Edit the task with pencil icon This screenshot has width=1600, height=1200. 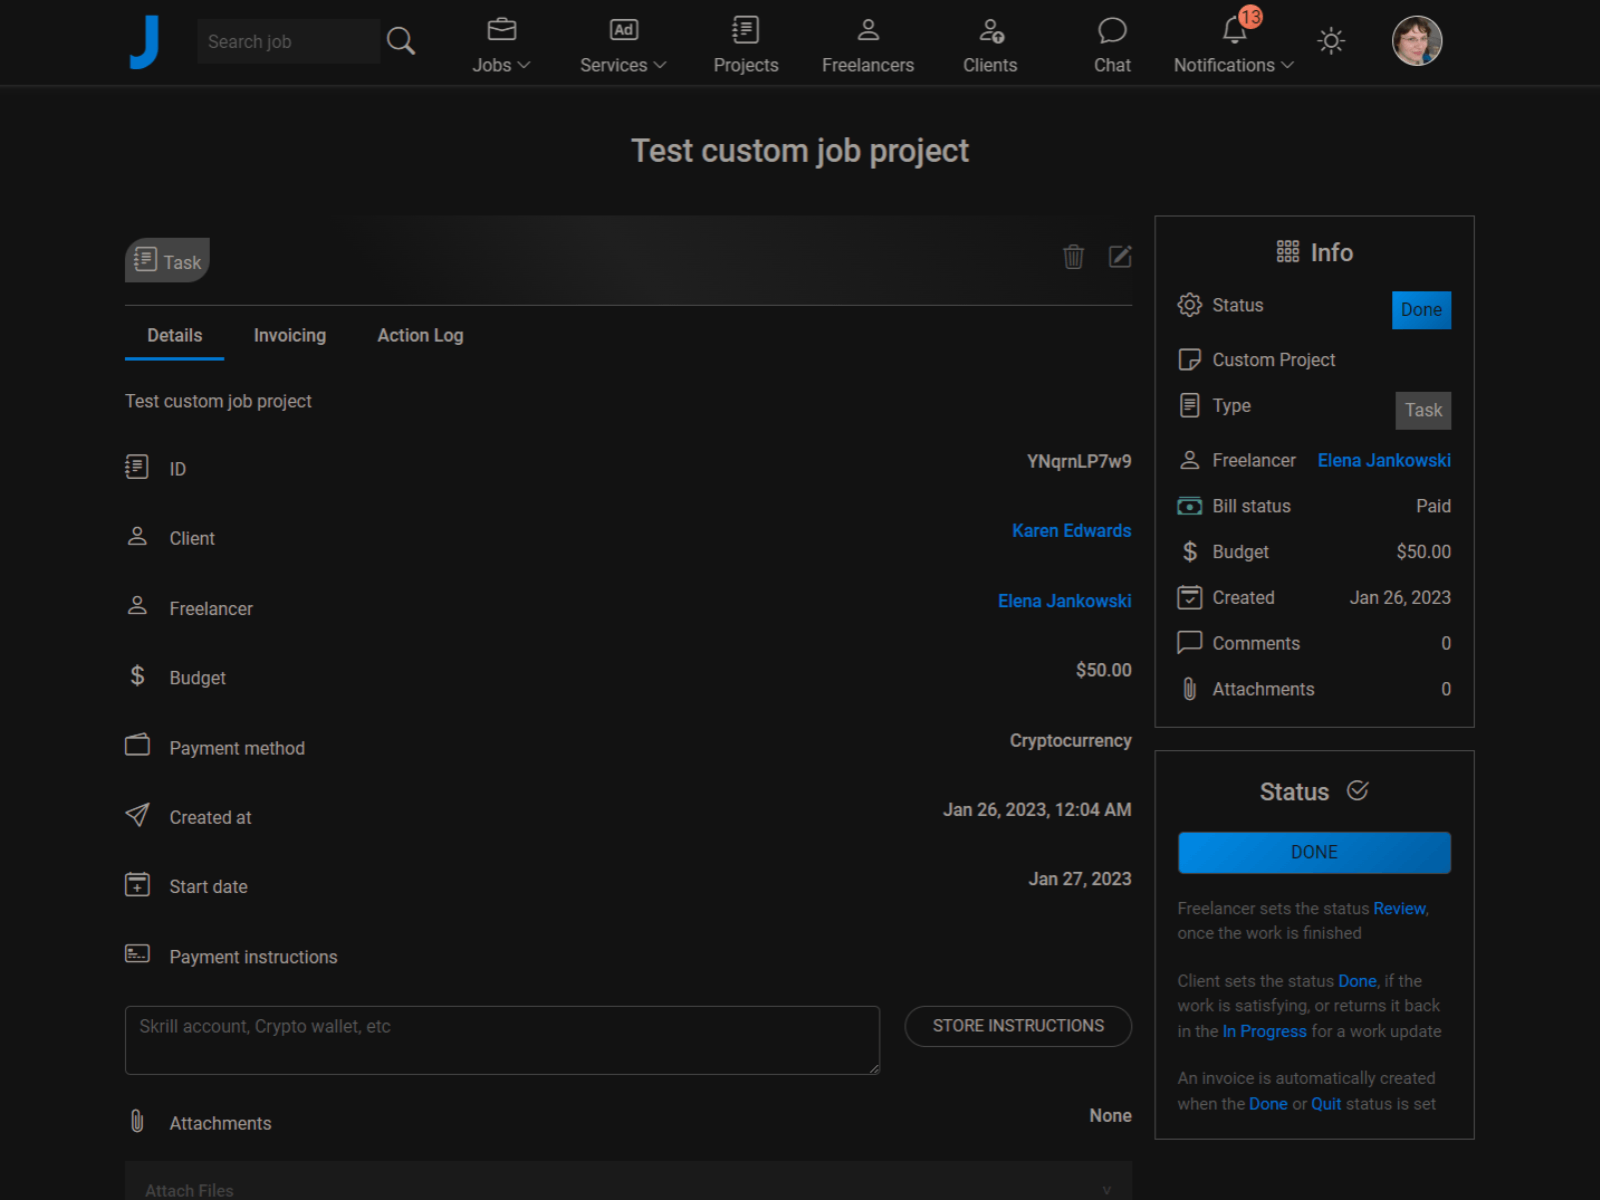[1120, 257]
